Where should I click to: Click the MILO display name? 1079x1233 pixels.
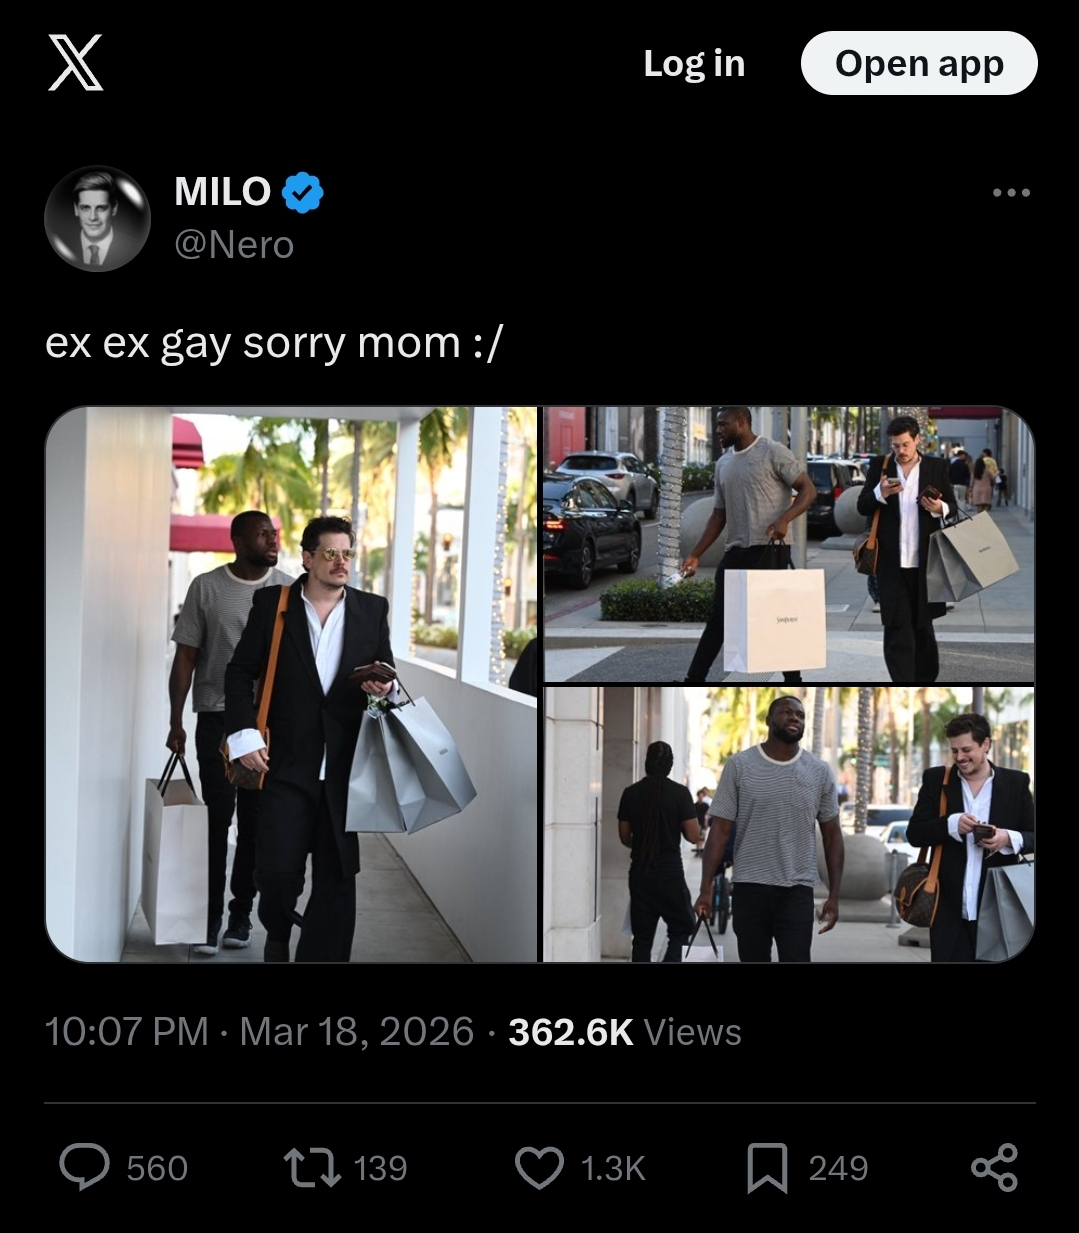click(x=222, y=191)
